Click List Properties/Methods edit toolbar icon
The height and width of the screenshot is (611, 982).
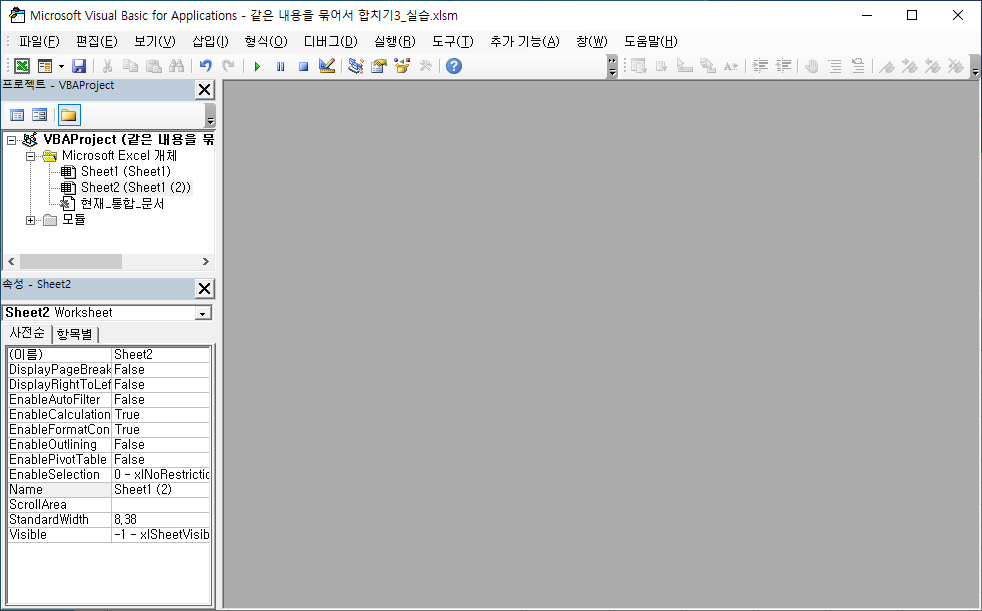pyautogui.click(x=639, y=66)
